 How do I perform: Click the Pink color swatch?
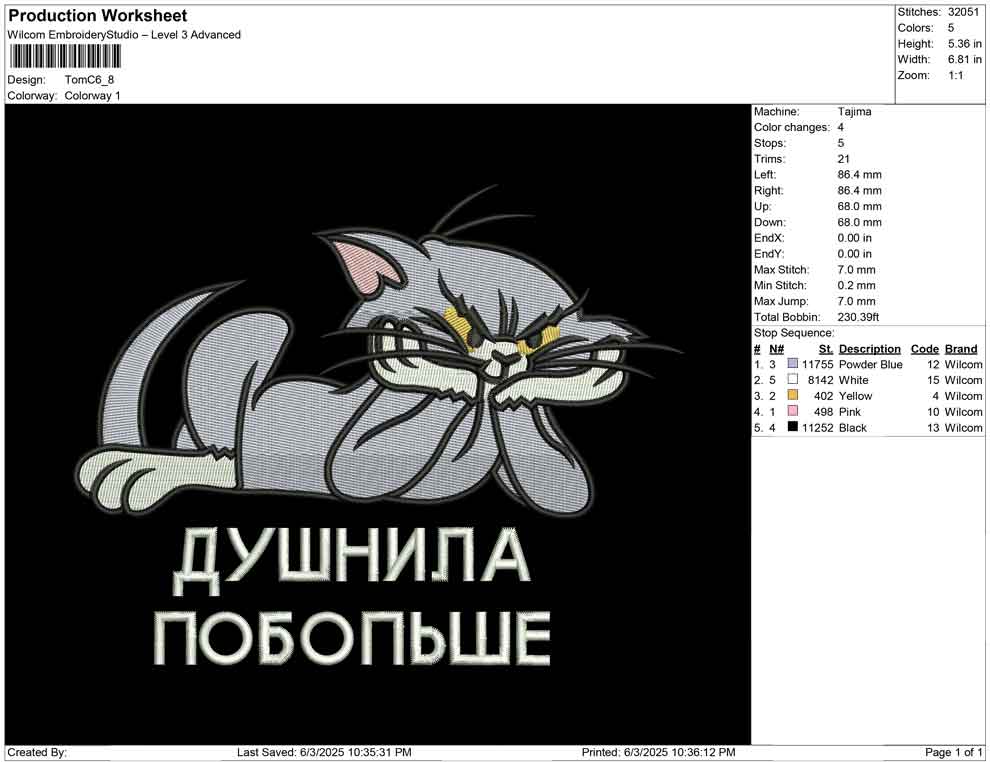(792, 411)
